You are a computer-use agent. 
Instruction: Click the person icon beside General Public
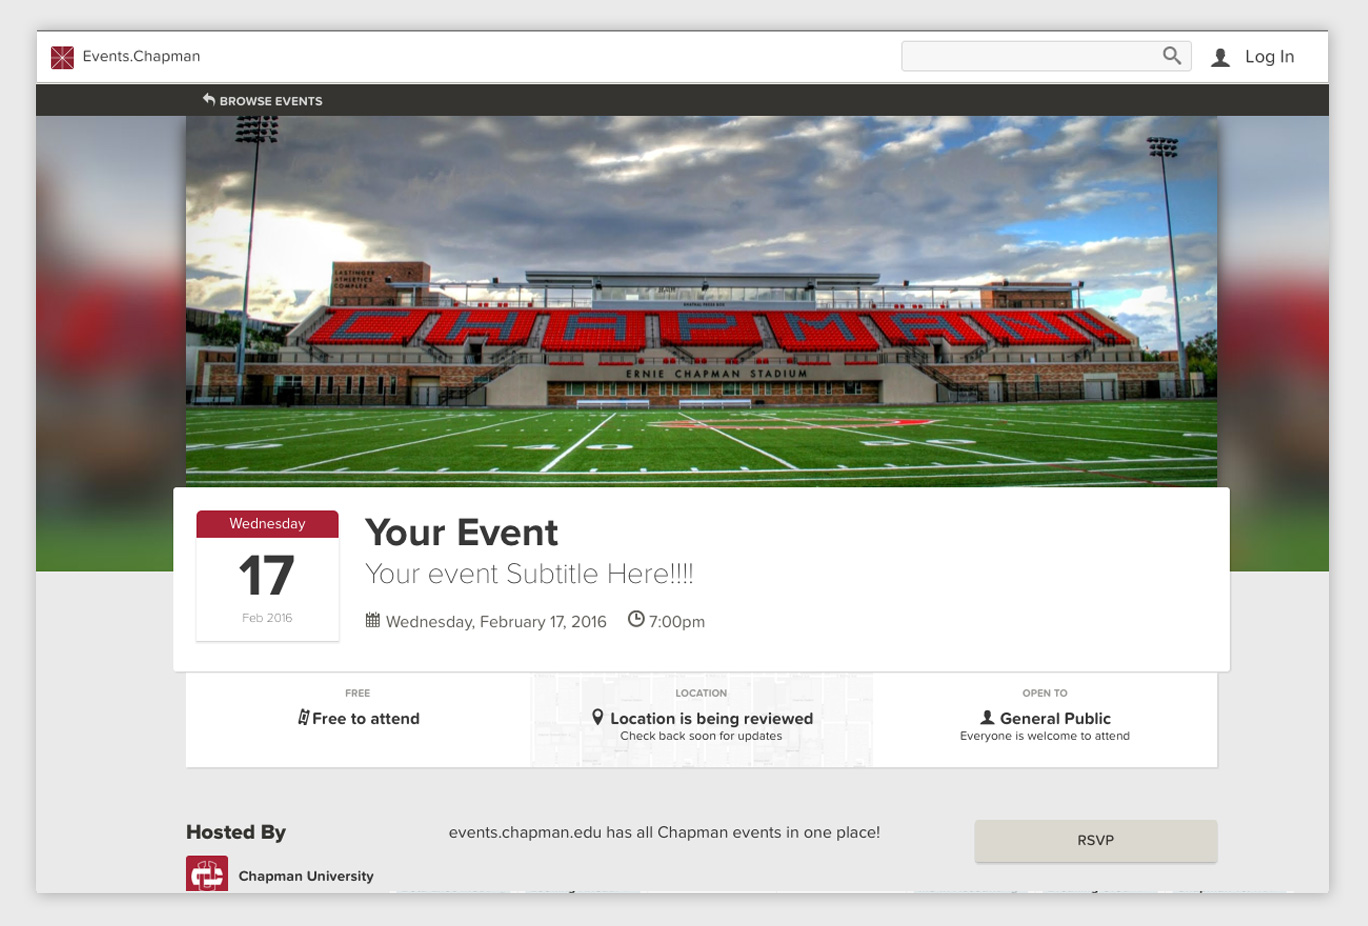[987, 717]
